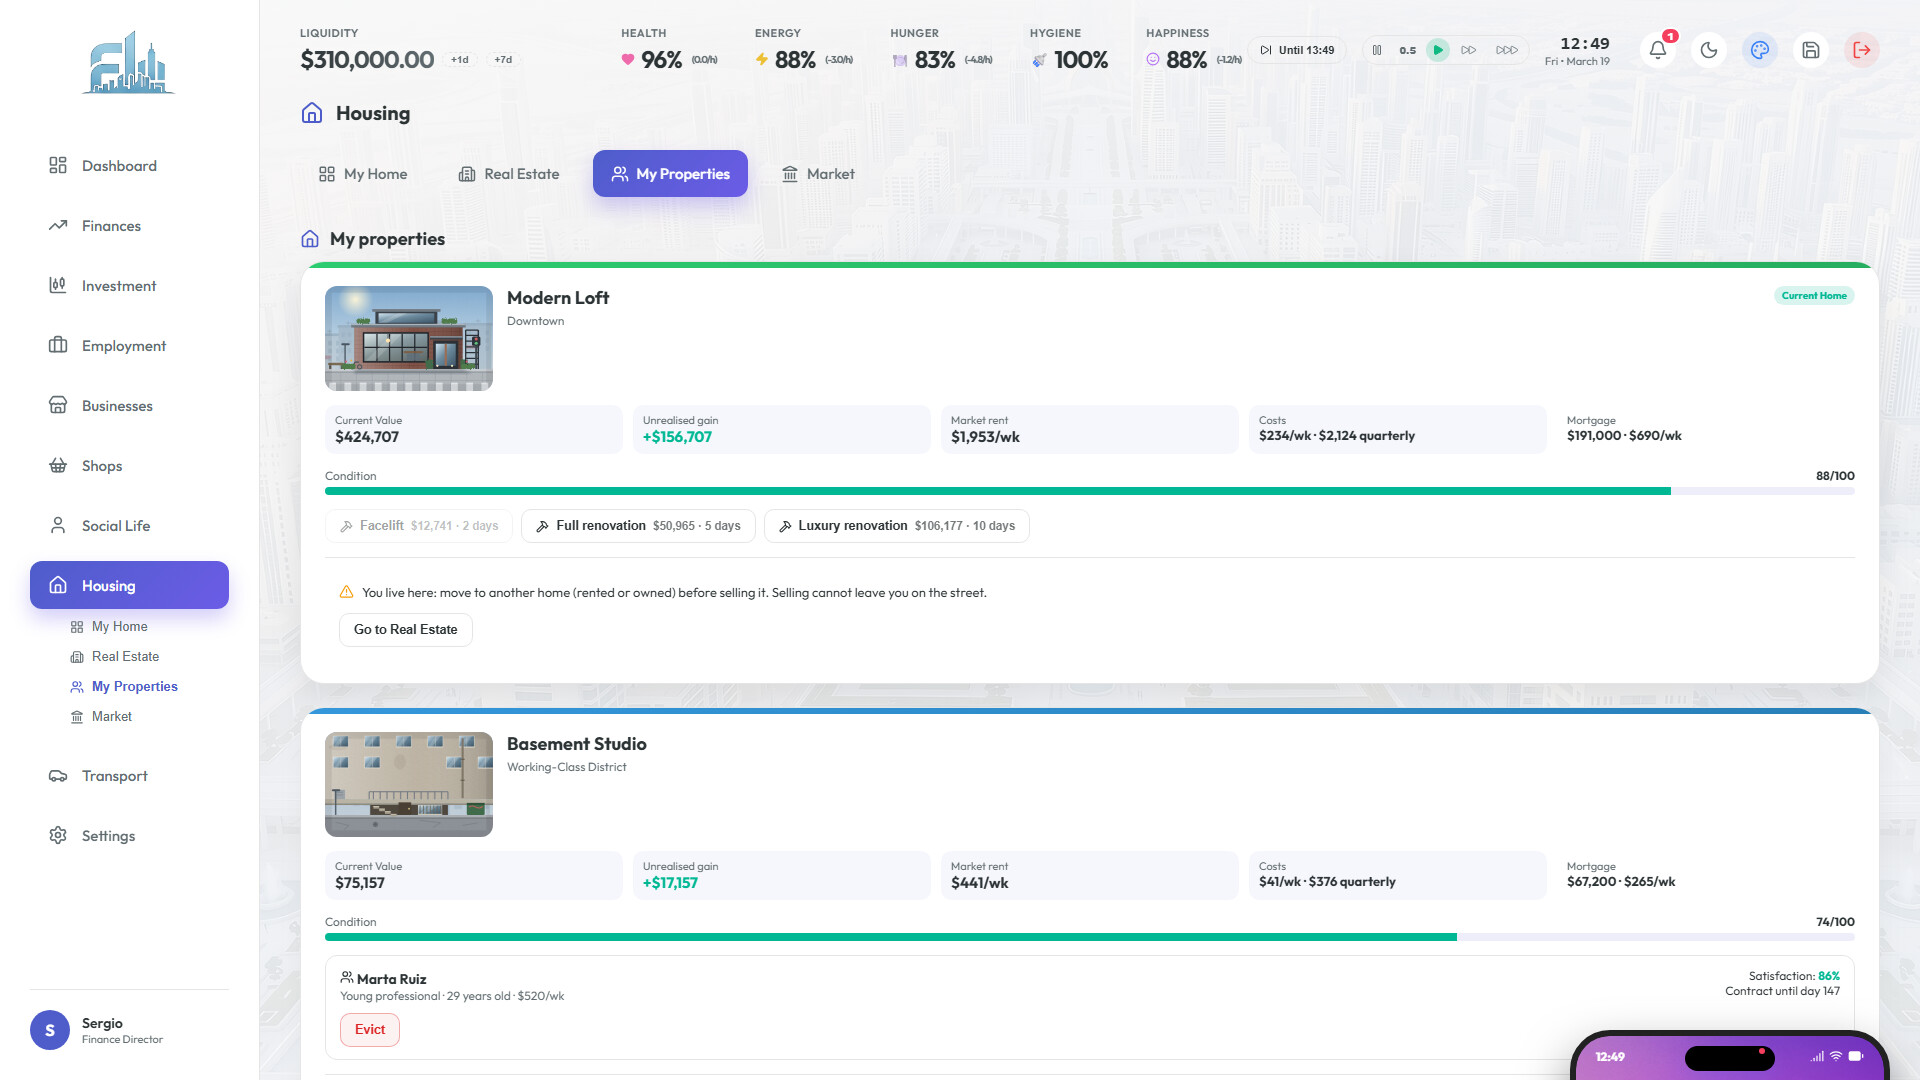
Task: Click the city skyline logo
Action: (129, 62)
